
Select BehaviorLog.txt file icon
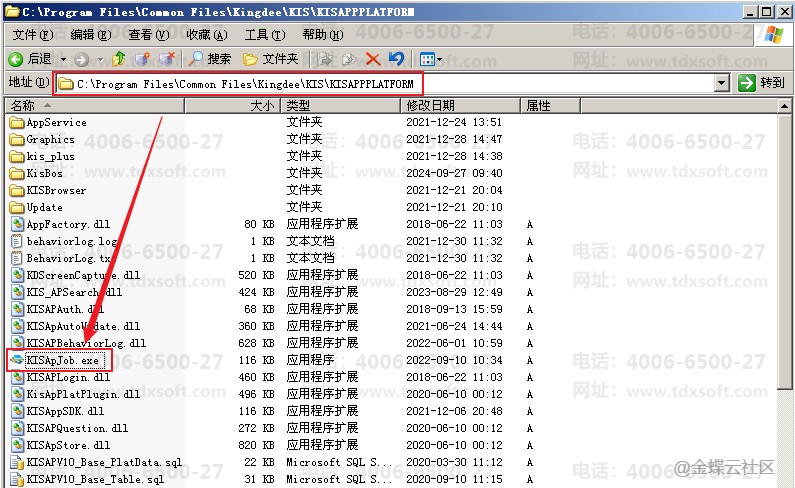coord(17,258)
